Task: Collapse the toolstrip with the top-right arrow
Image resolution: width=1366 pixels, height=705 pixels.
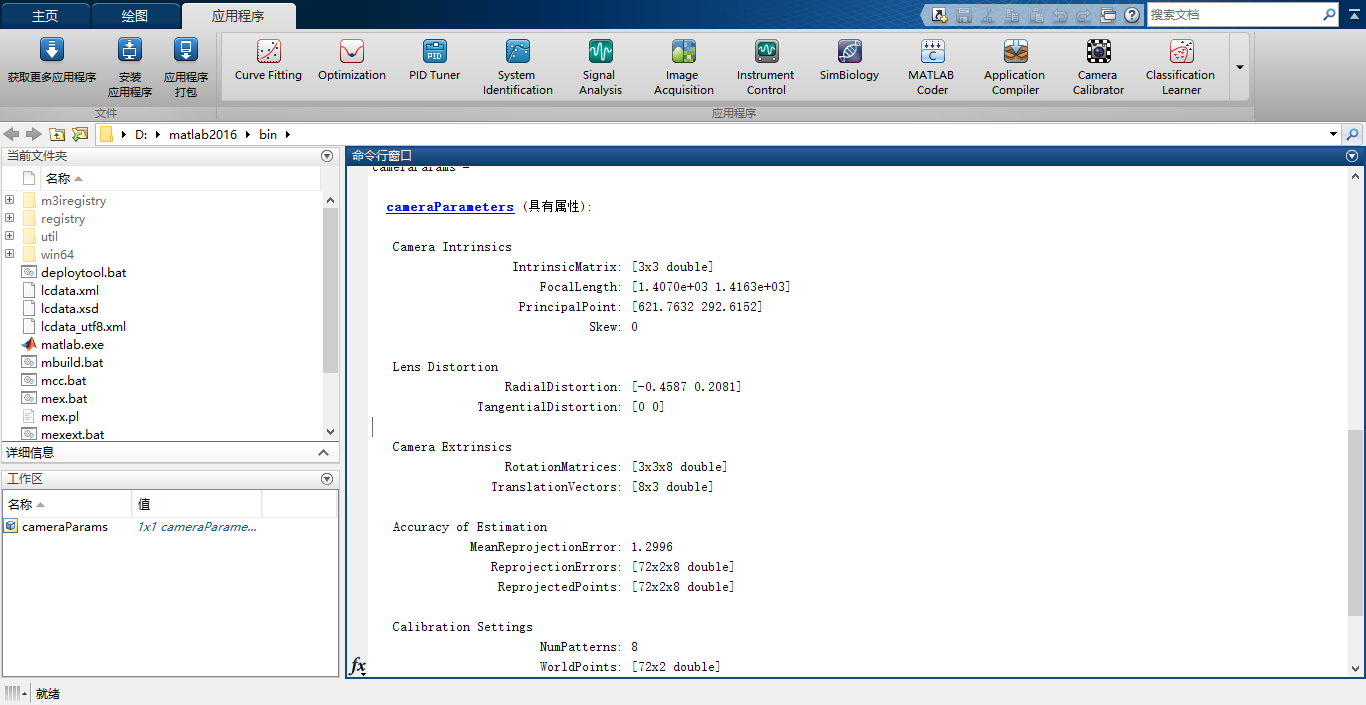Action: point(1353,15)
